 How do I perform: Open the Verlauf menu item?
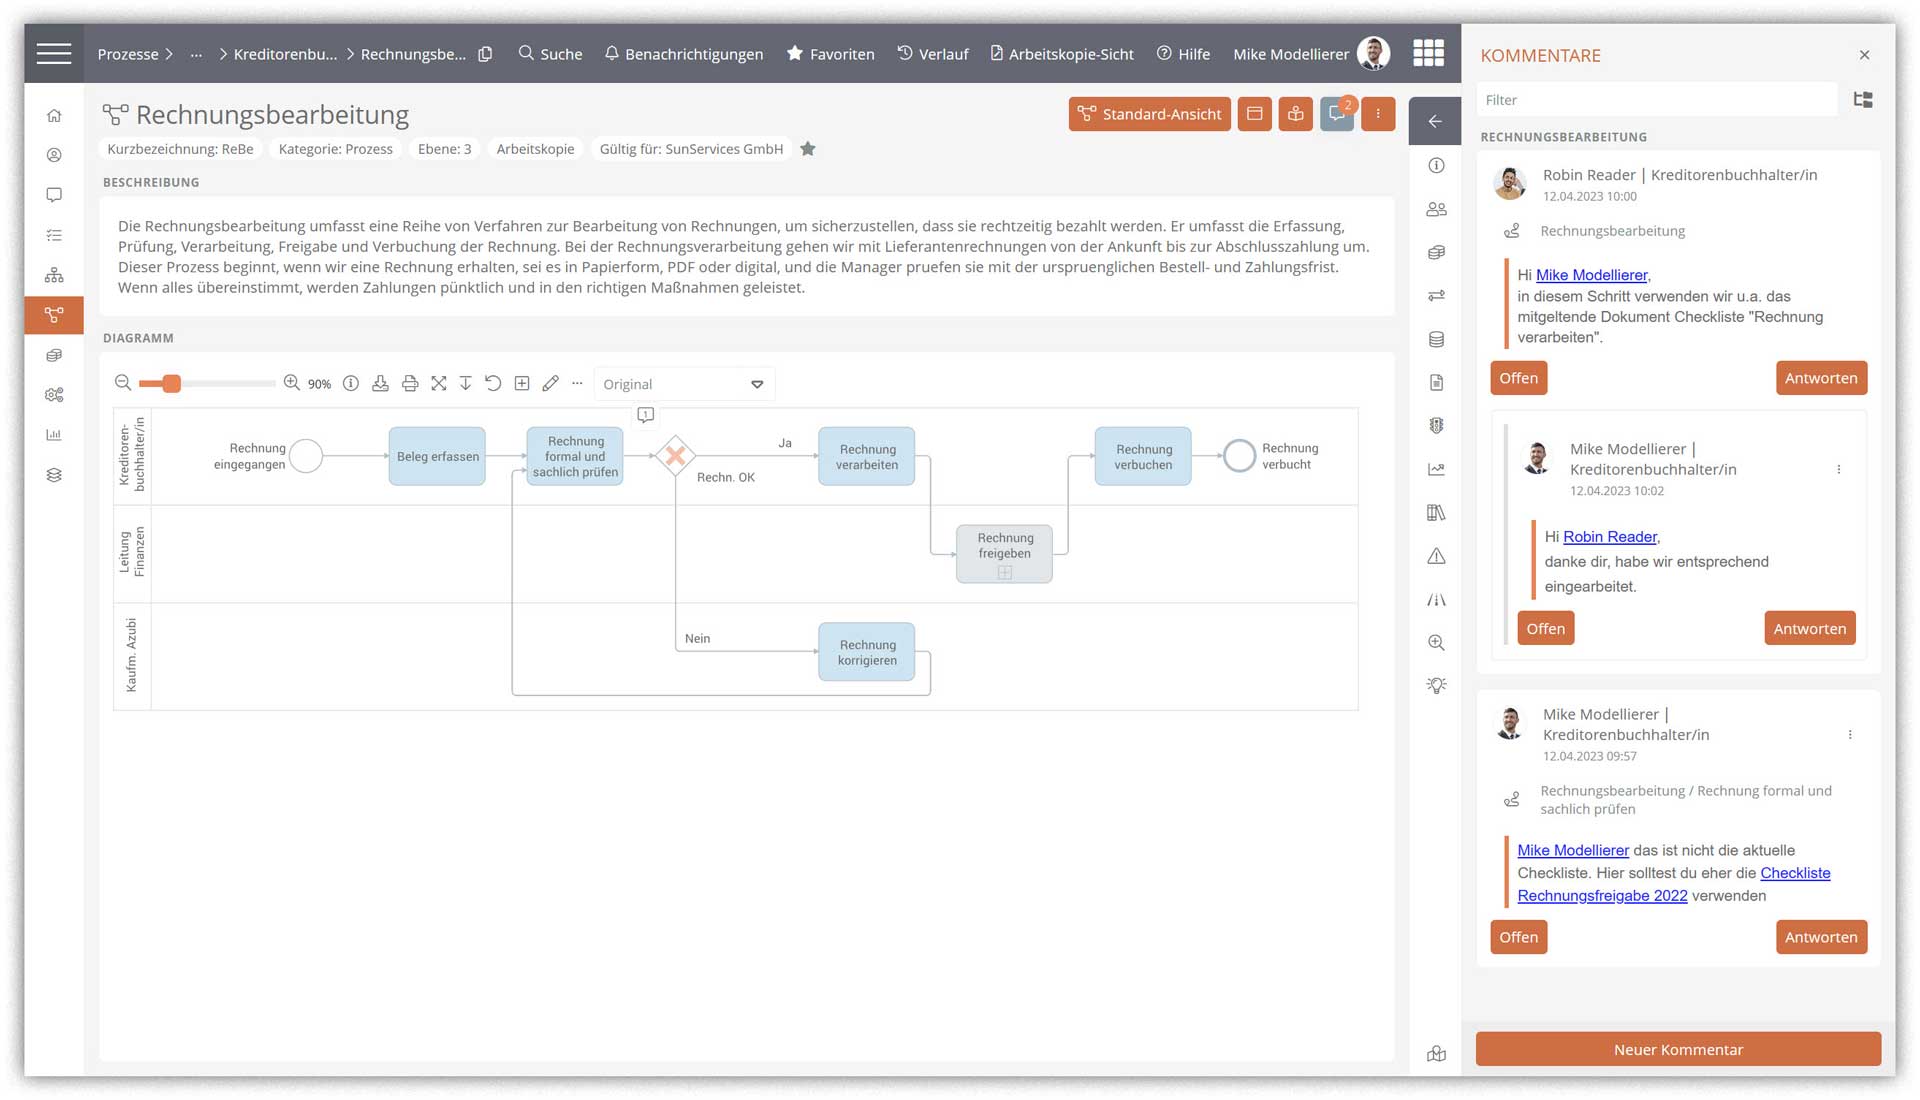pyautogui.click(x=932, y=54)
